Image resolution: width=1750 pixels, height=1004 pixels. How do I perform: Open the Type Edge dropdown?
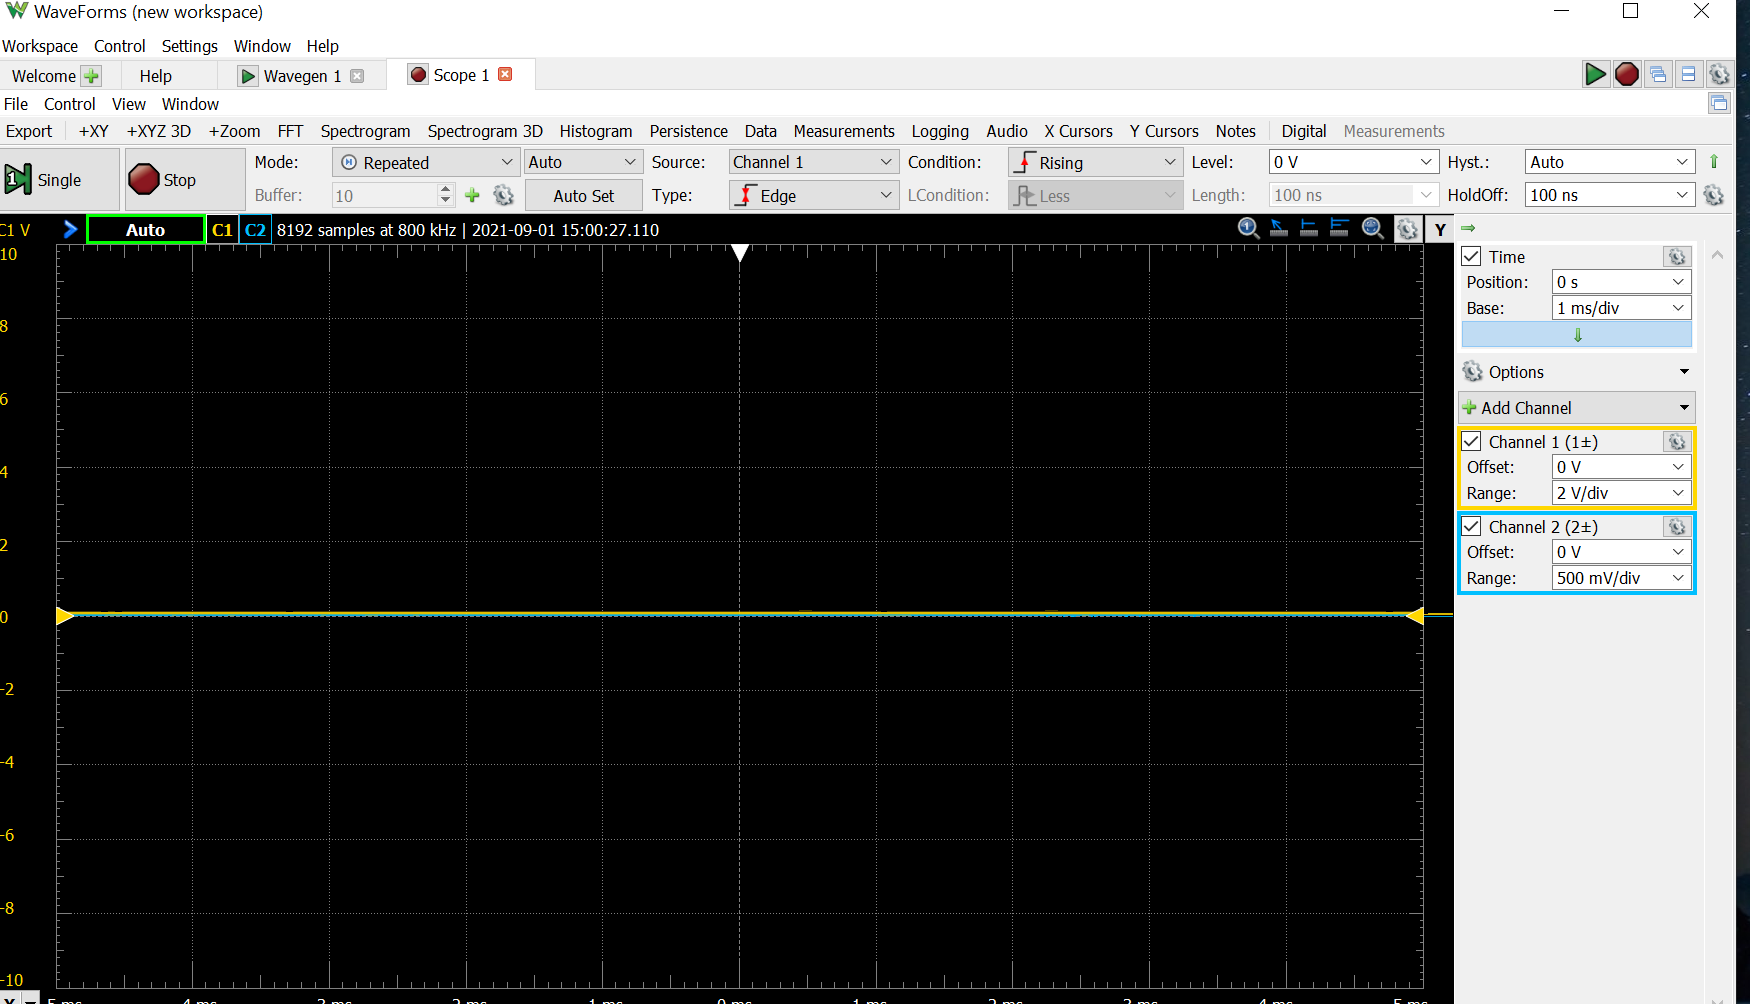click(813, 195)
